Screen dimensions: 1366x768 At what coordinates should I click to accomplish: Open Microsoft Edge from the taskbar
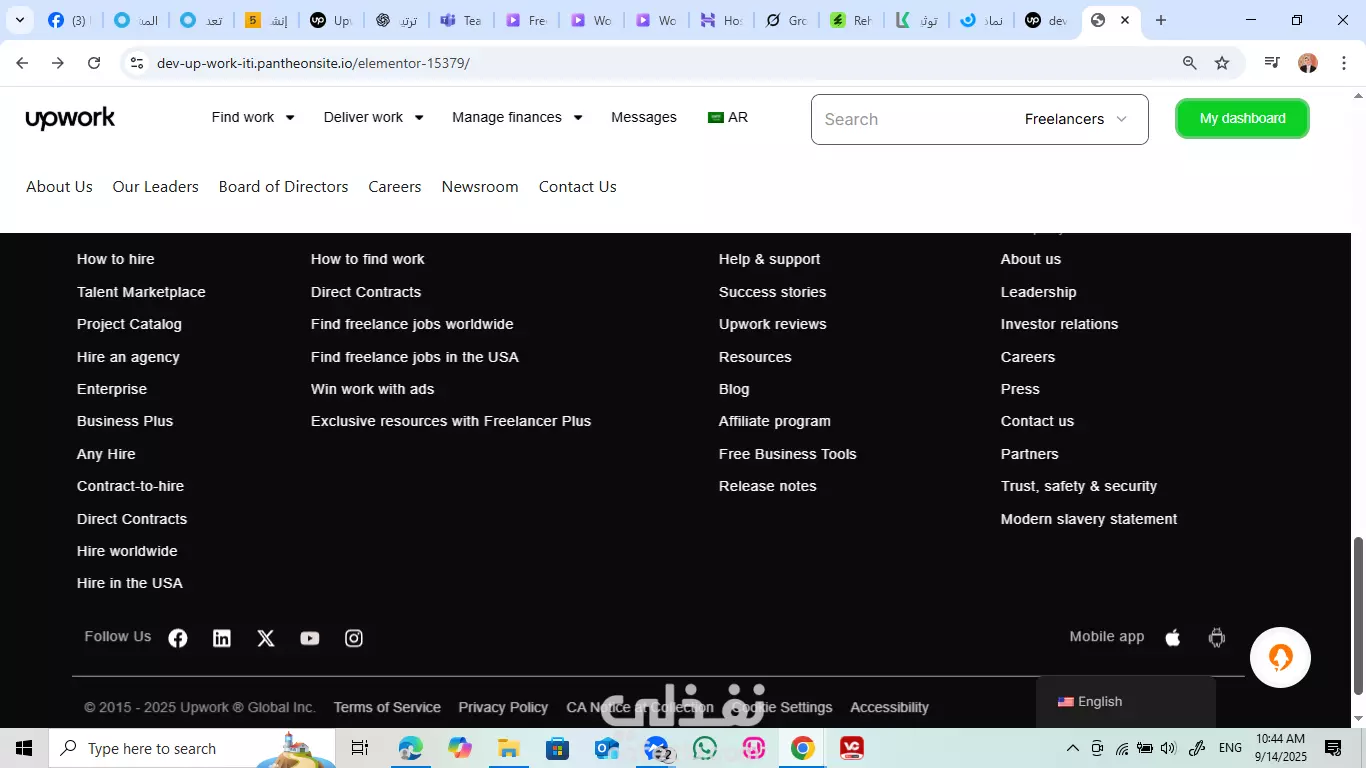pos(411,748)
